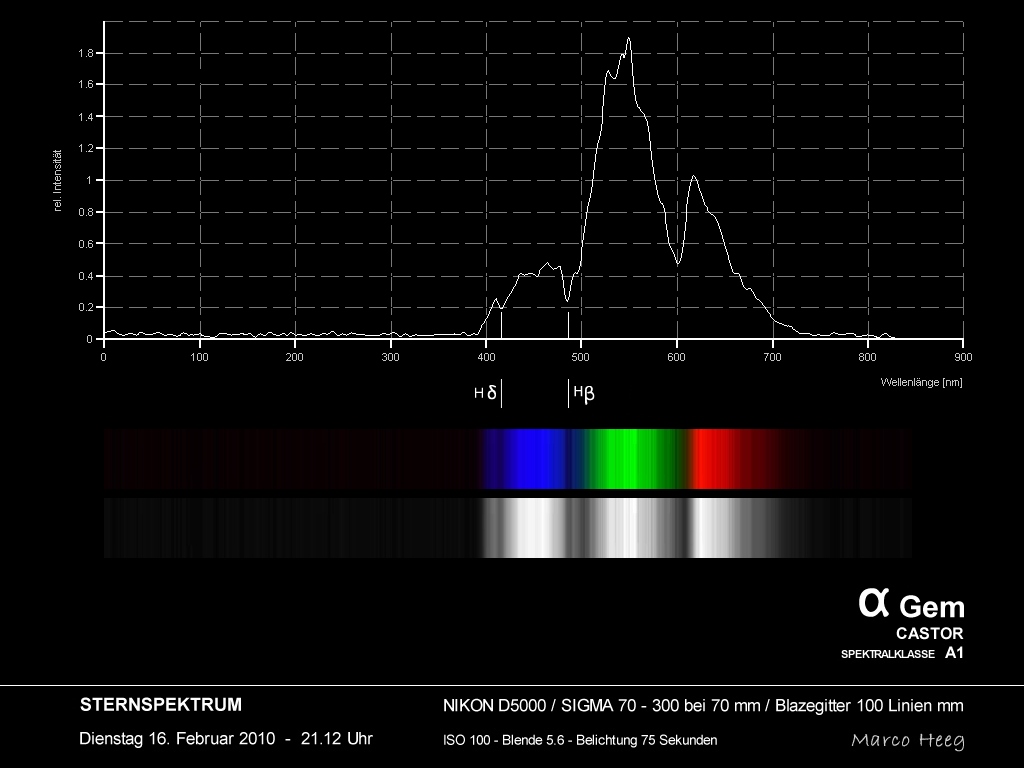The height and width of the screenshot is (768, 1024).
Task: Select the red band in the color spectrum
Action: click(x=715, y=459)
